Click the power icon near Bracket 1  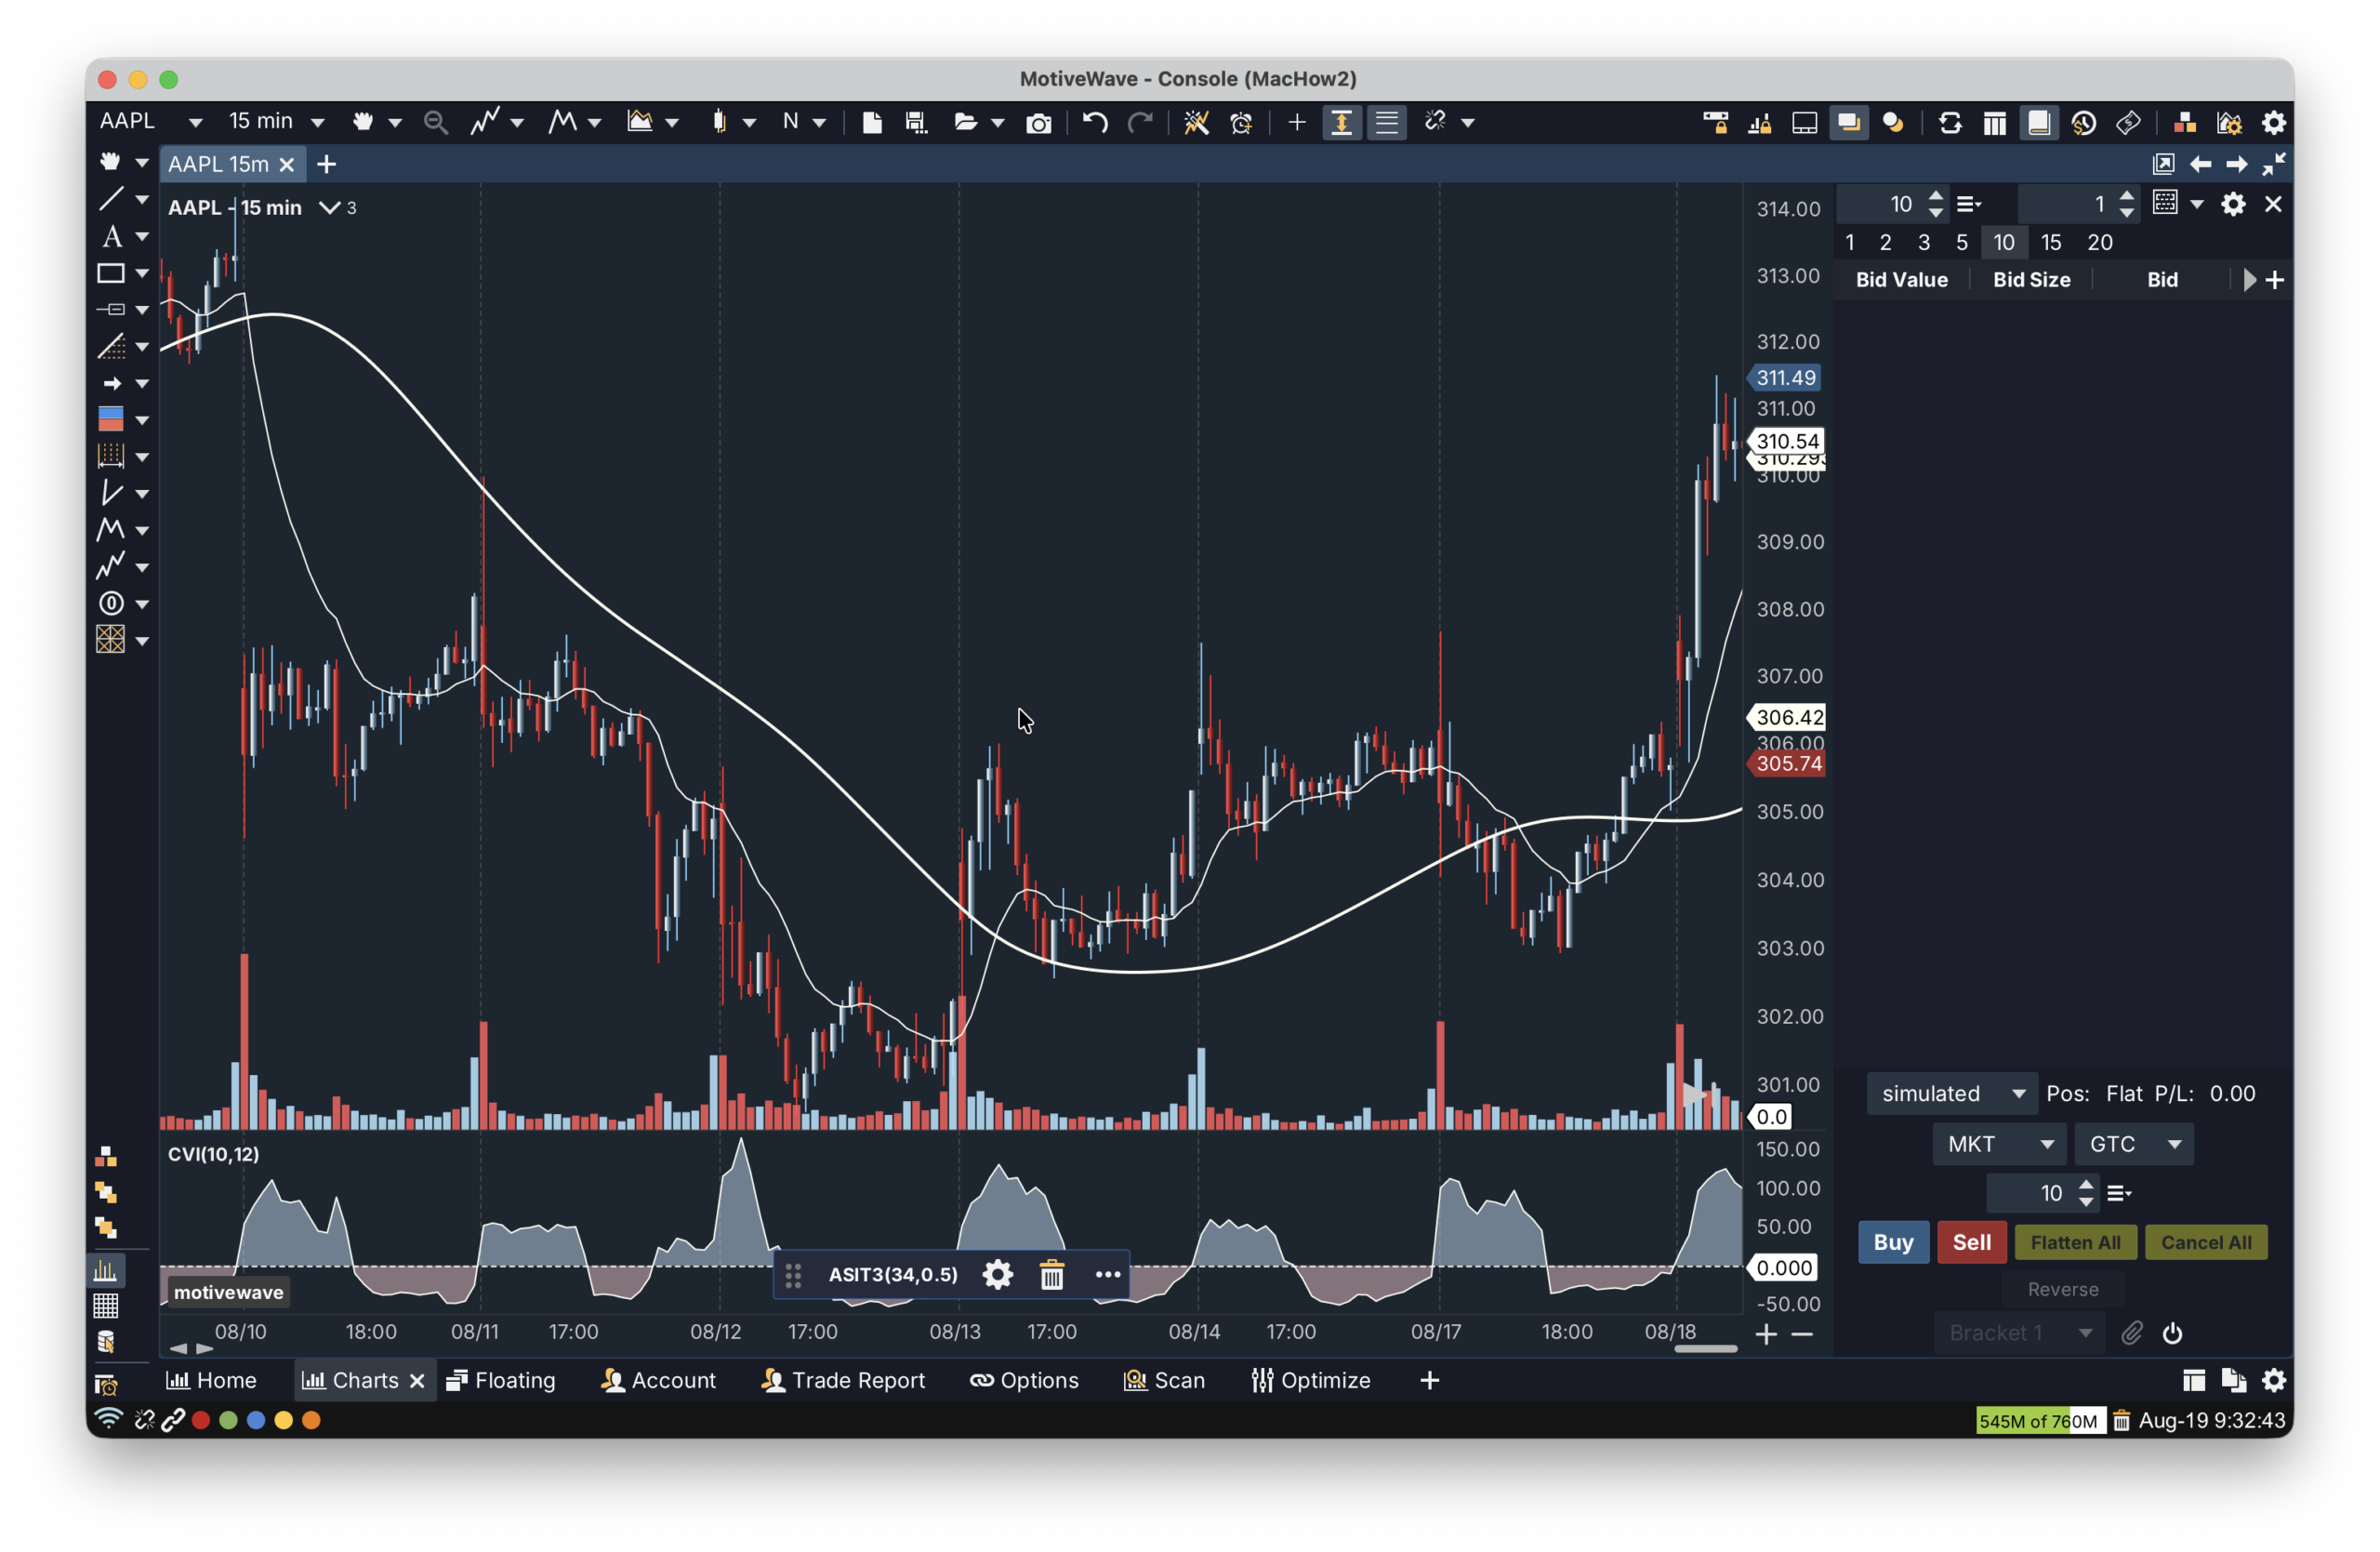[x=2172, y=1333]
